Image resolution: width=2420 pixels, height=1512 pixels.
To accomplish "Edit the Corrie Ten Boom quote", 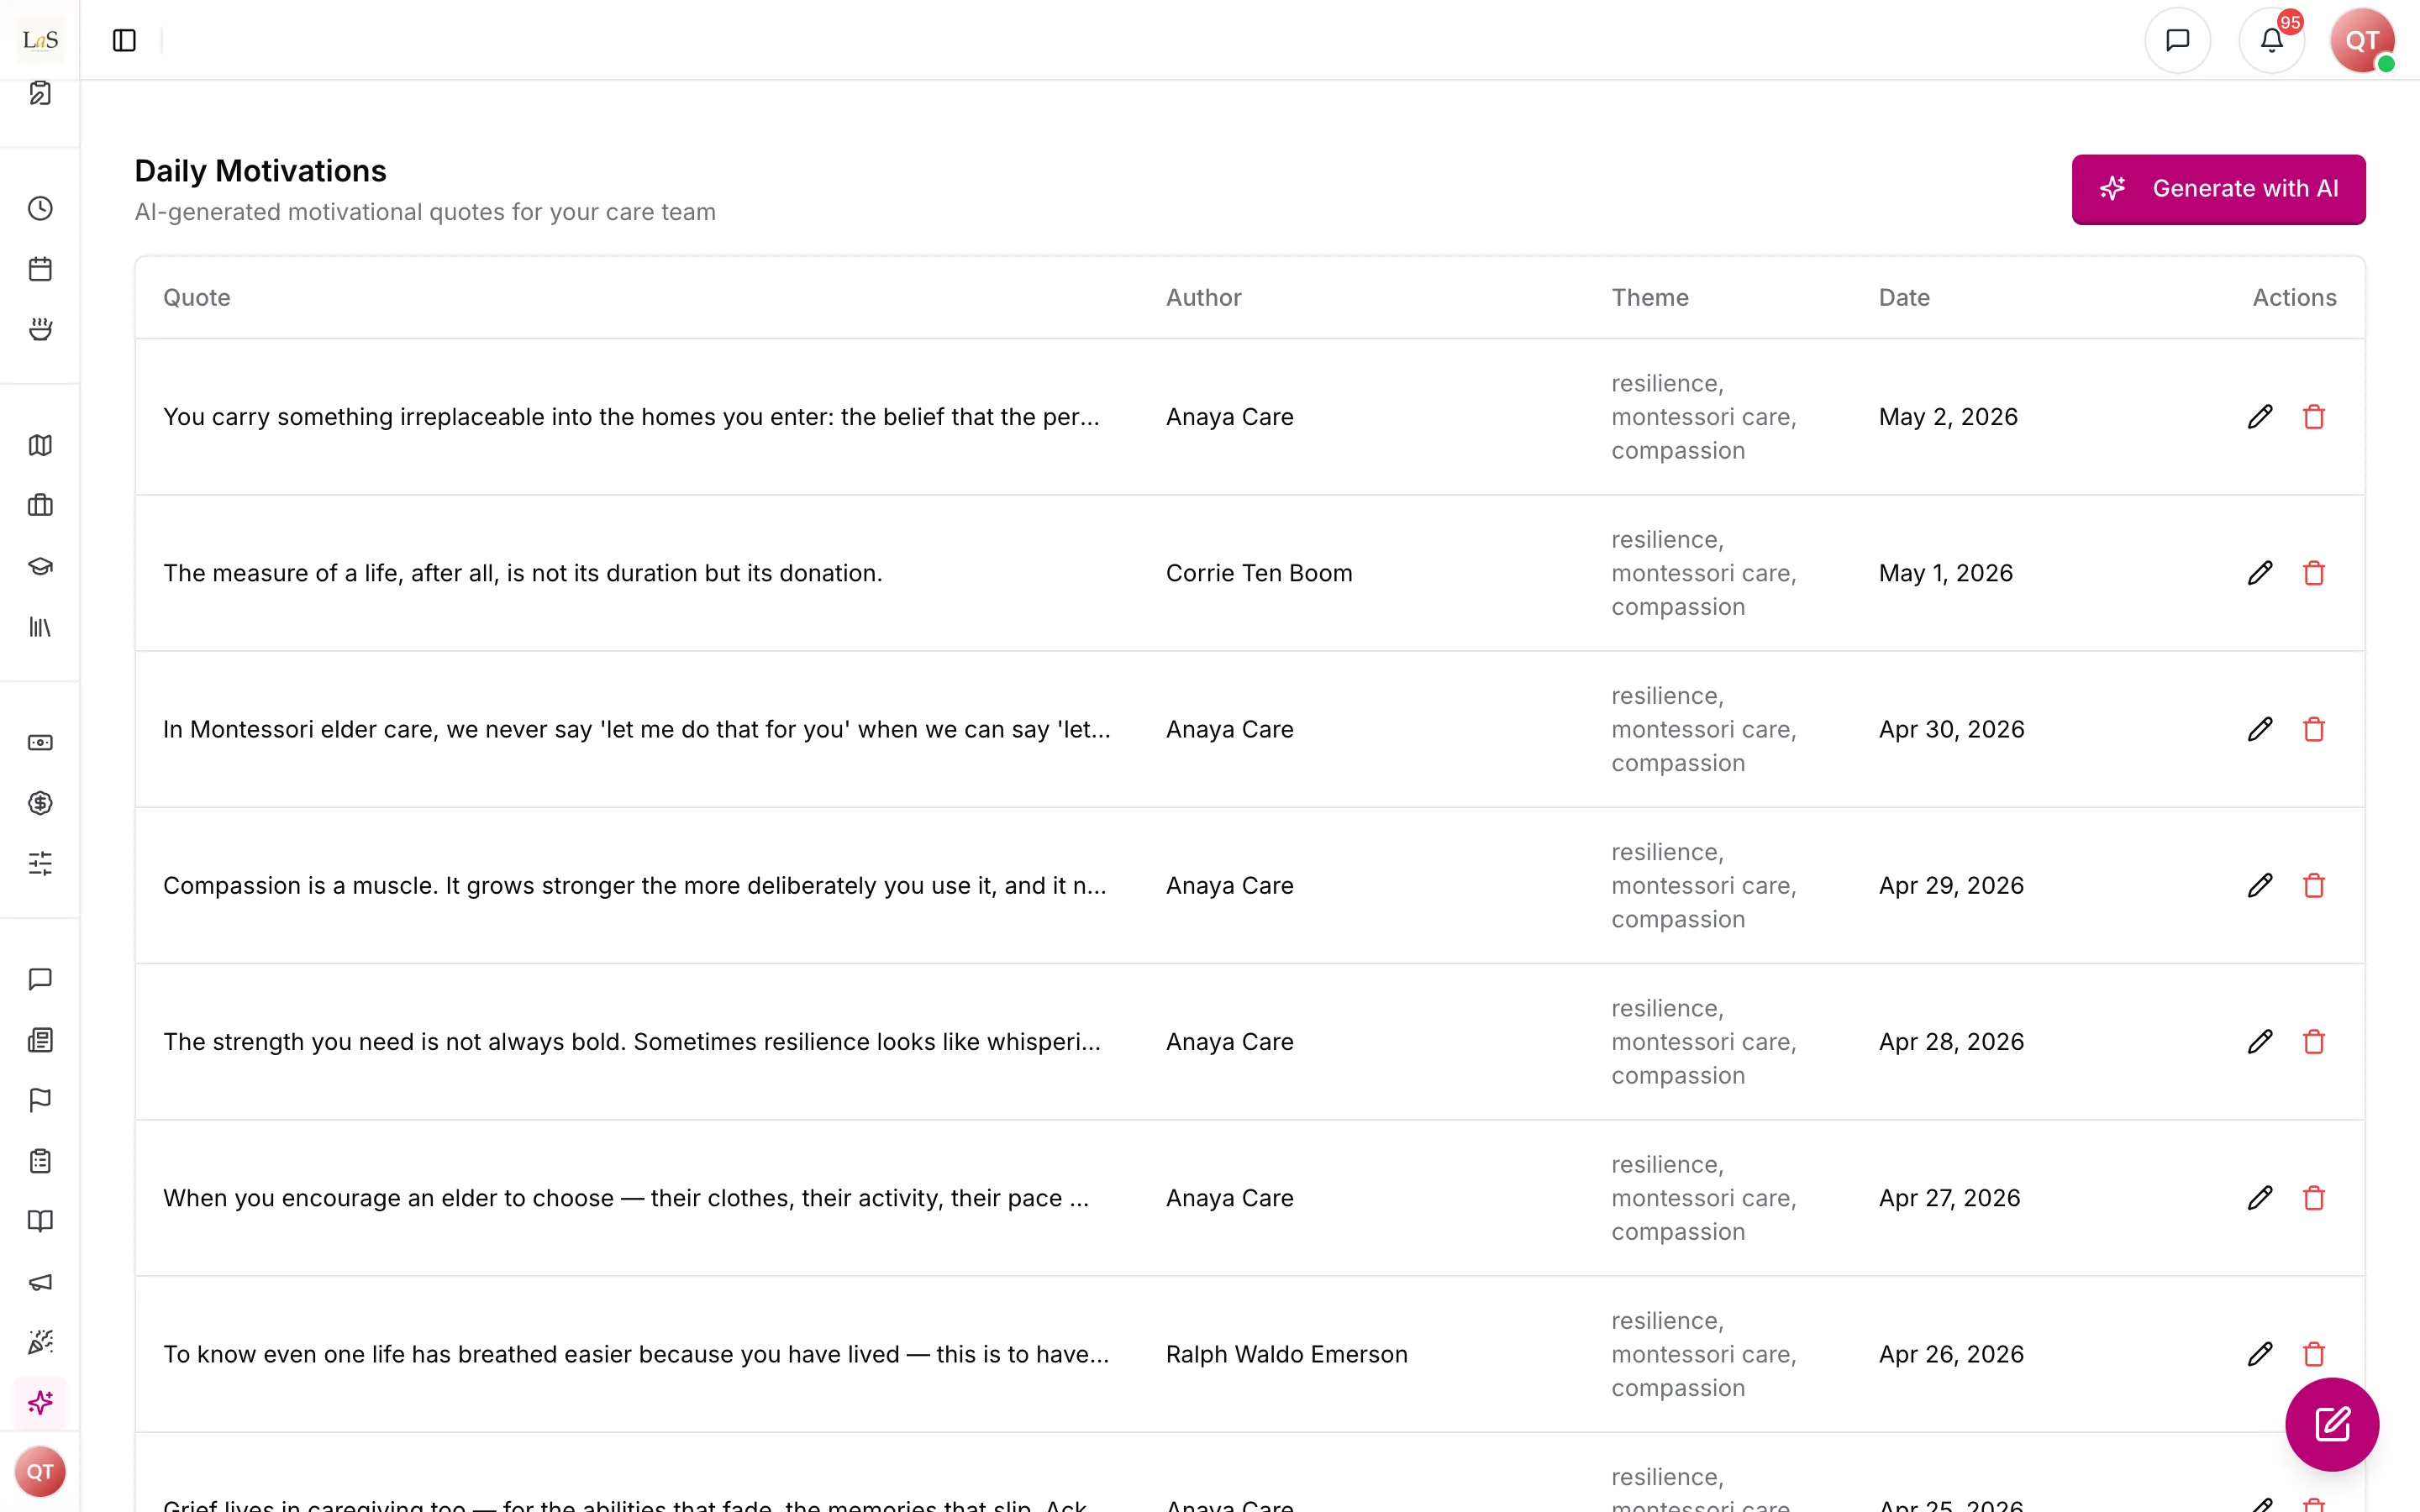I will [2260, 573].
